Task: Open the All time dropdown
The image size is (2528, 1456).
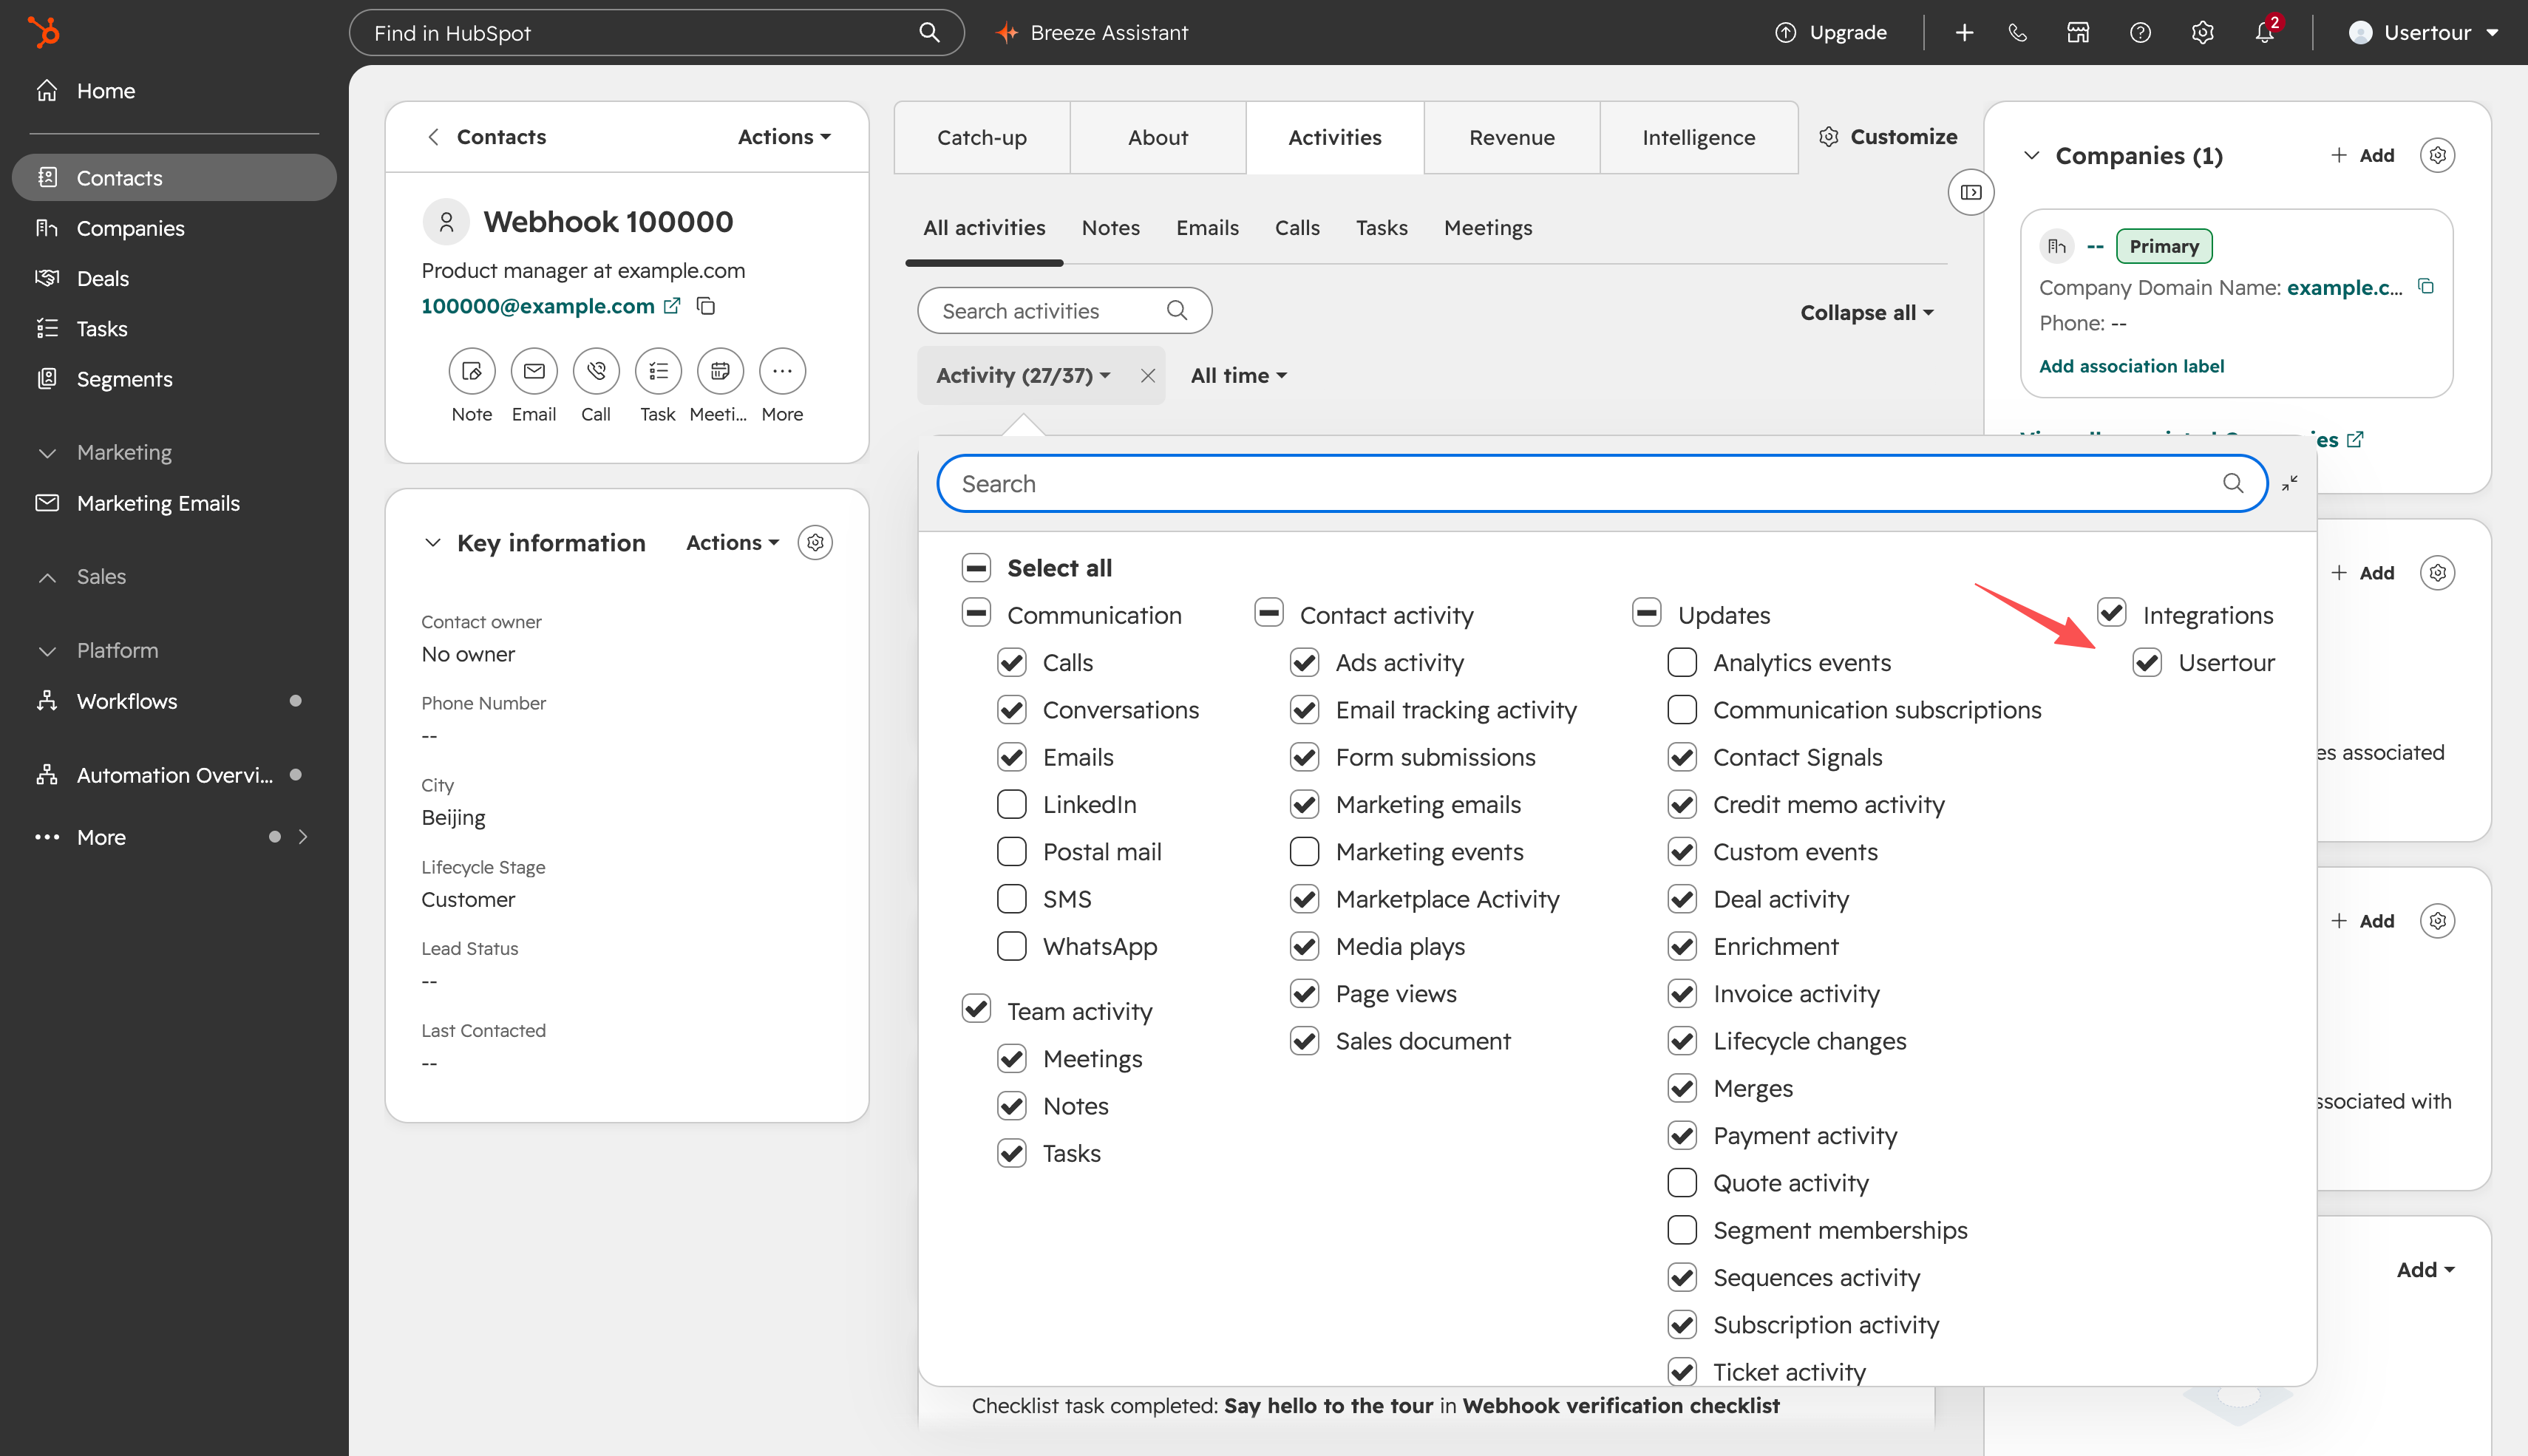Action: [1238, 376]
